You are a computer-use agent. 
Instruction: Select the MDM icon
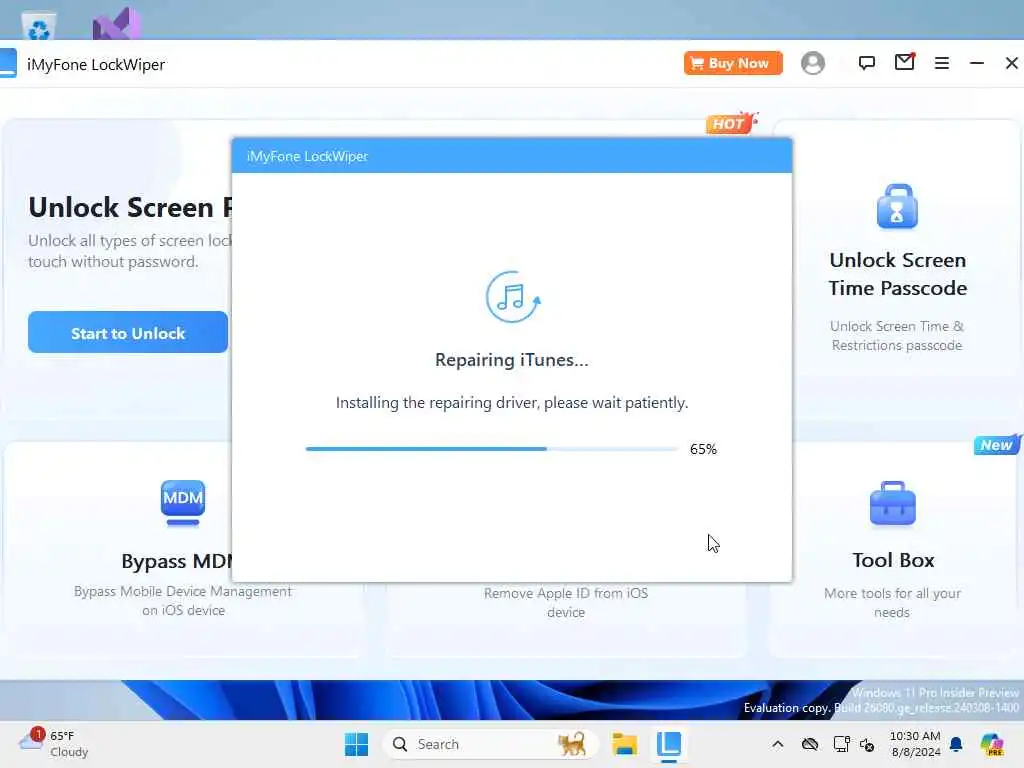[x=183, y=502]
